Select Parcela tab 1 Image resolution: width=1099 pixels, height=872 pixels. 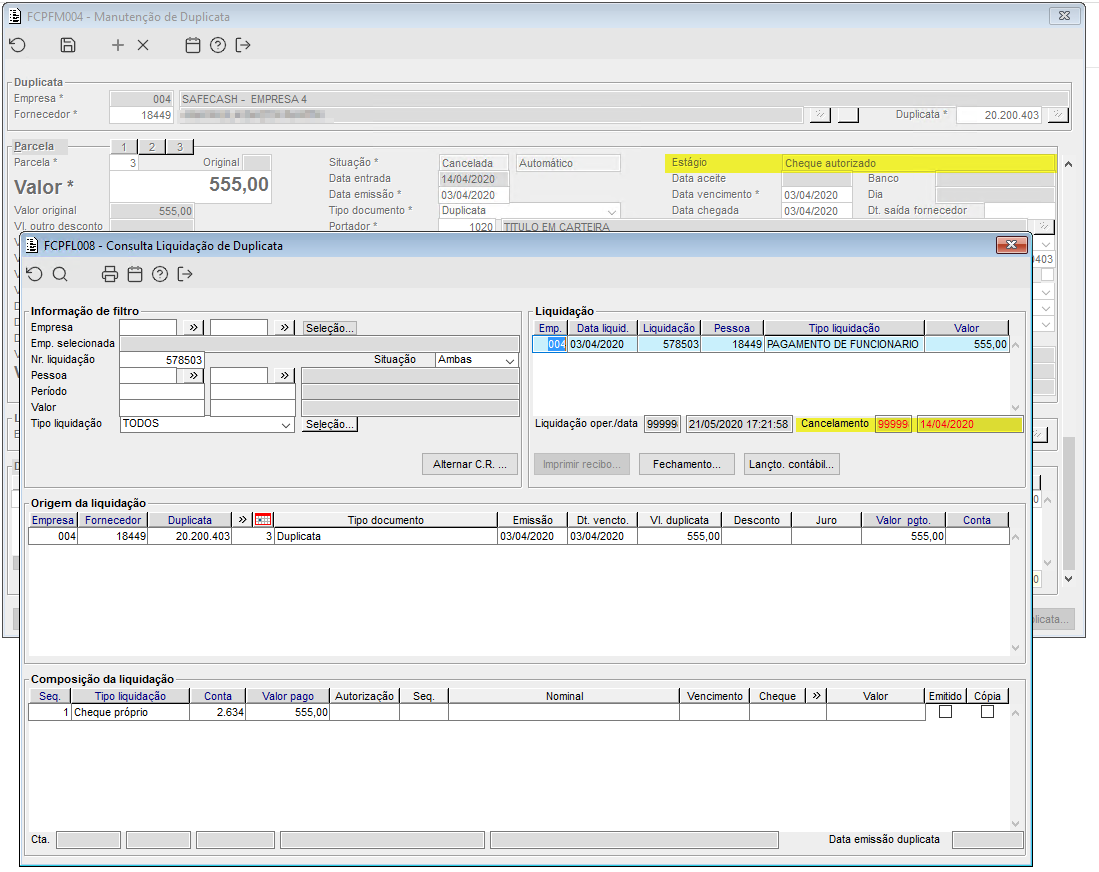point(124,147)
